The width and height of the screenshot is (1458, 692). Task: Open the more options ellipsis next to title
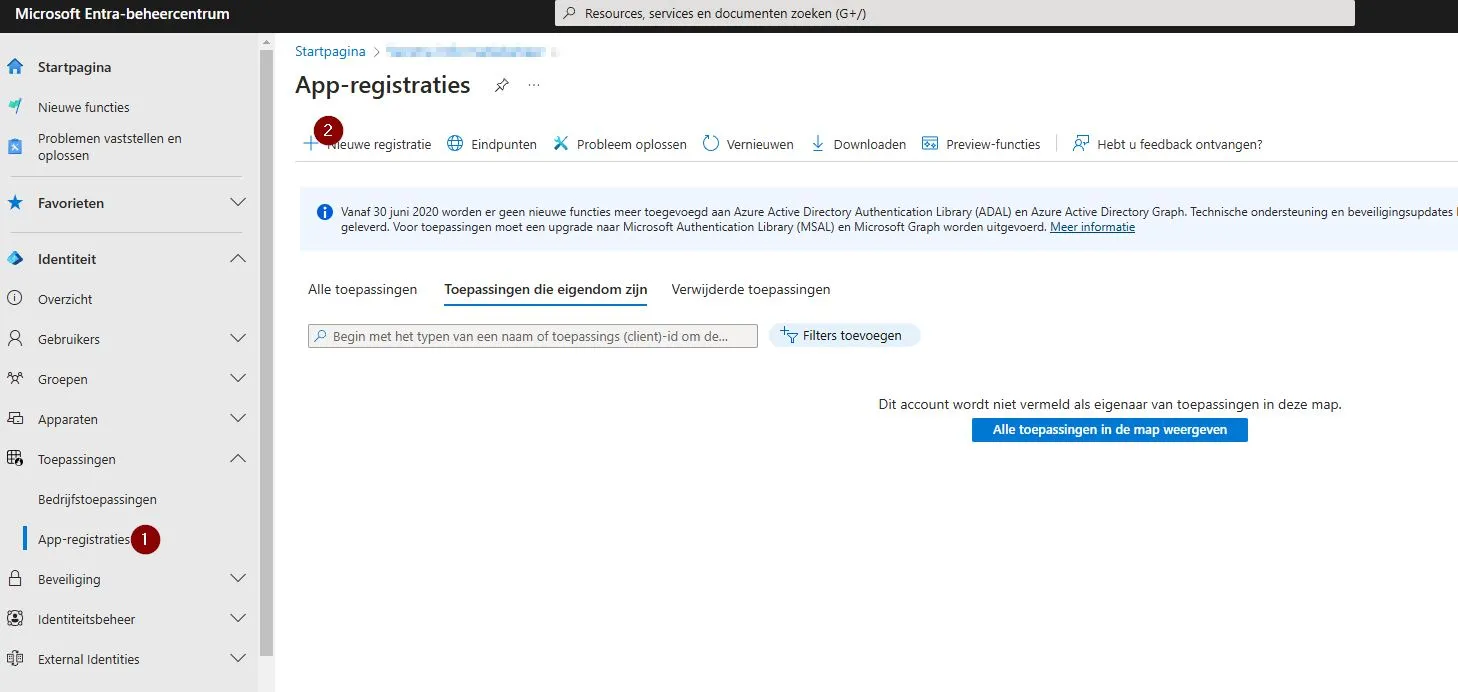(534, 86)
